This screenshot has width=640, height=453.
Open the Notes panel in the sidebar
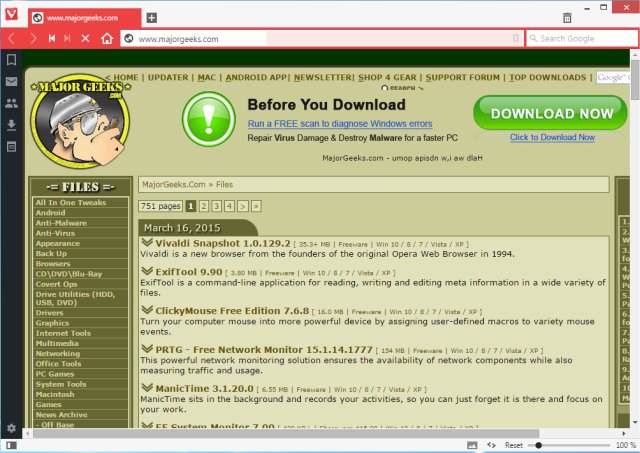[x=11, y=146]
